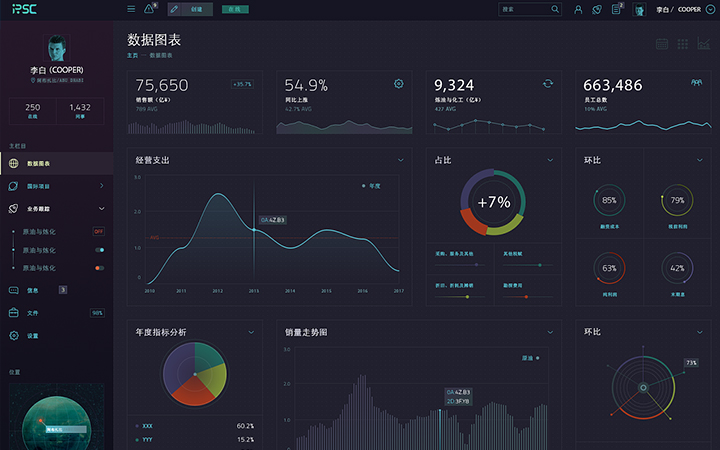Click the +35.7% badge on the 75,650 card
Screen dimensions: 720x450
pos(242,84)
